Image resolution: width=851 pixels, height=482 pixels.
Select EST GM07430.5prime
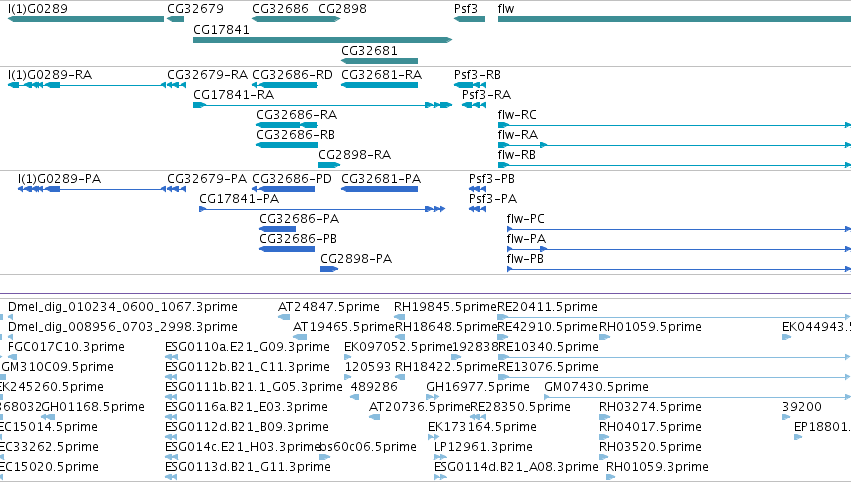[697, 397]
